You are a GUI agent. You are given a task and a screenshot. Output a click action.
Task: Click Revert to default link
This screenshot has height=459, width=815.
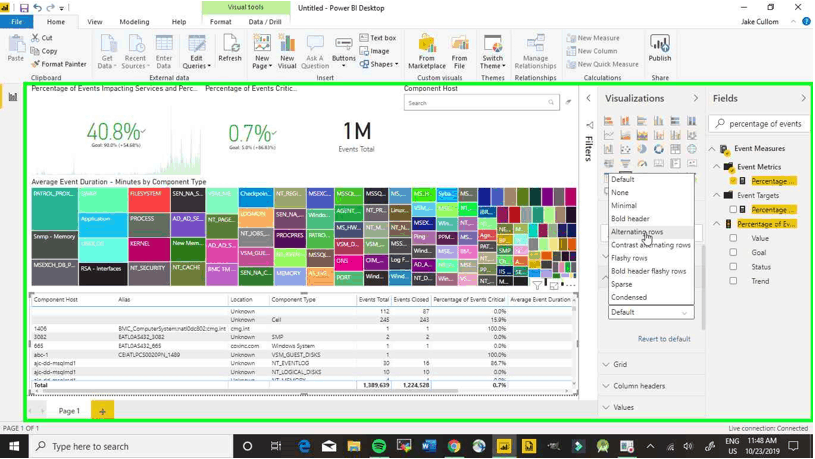click(664, 339)
